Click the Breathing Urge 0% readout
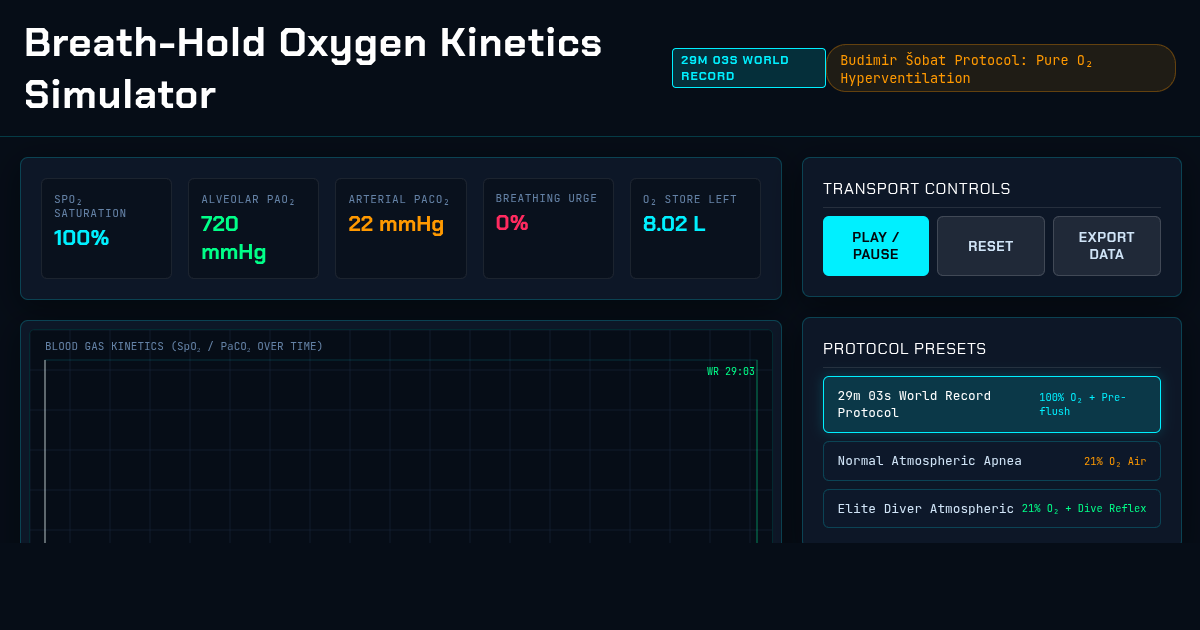The width and height of the screenshot is (1200, 630). coord(512,223)
